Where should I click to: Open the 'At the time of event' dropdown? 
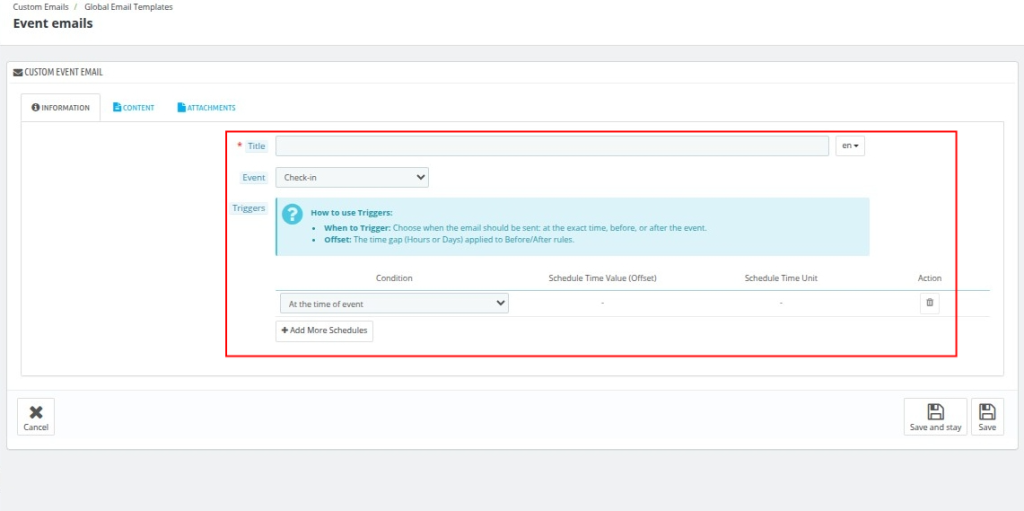pos(394,303)
